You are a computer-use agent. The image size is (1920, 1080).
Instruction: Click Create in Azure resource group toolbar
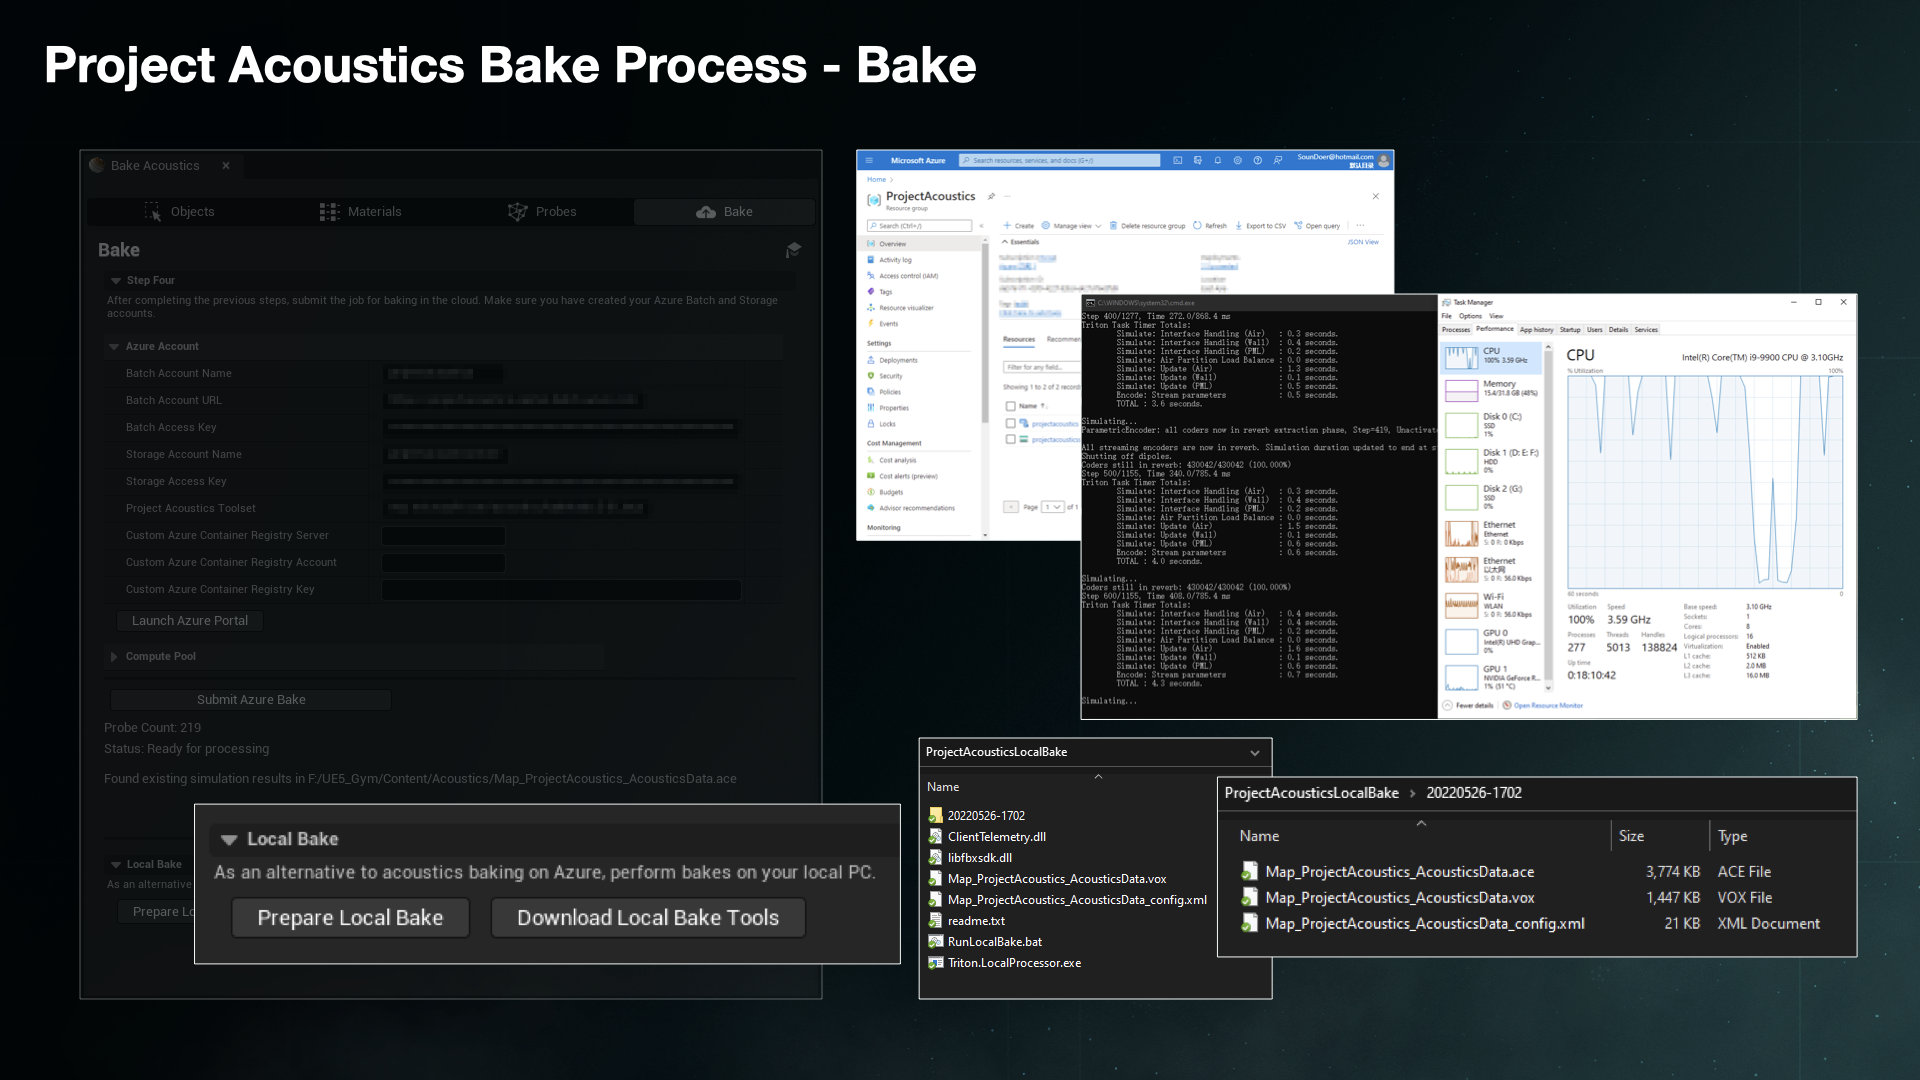(1019, 226)
